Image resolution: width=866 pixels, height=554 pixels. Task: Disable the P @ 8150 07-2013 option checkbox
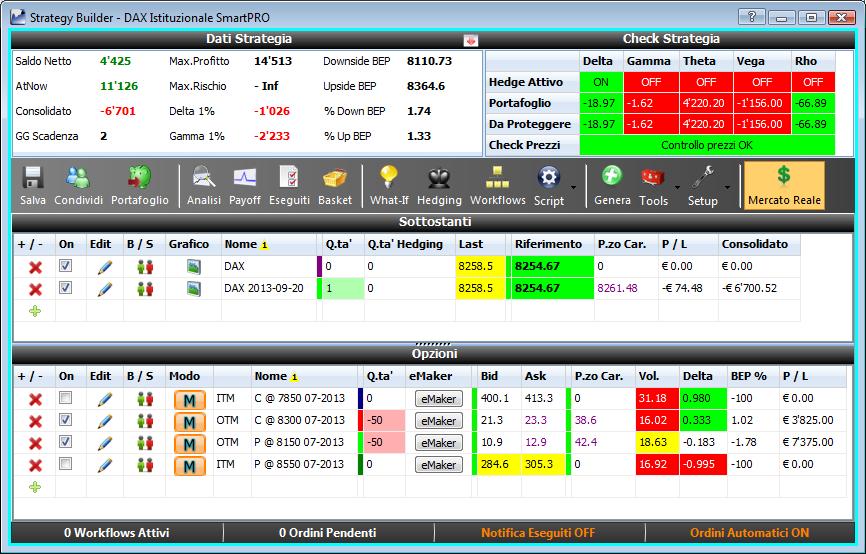65,442
